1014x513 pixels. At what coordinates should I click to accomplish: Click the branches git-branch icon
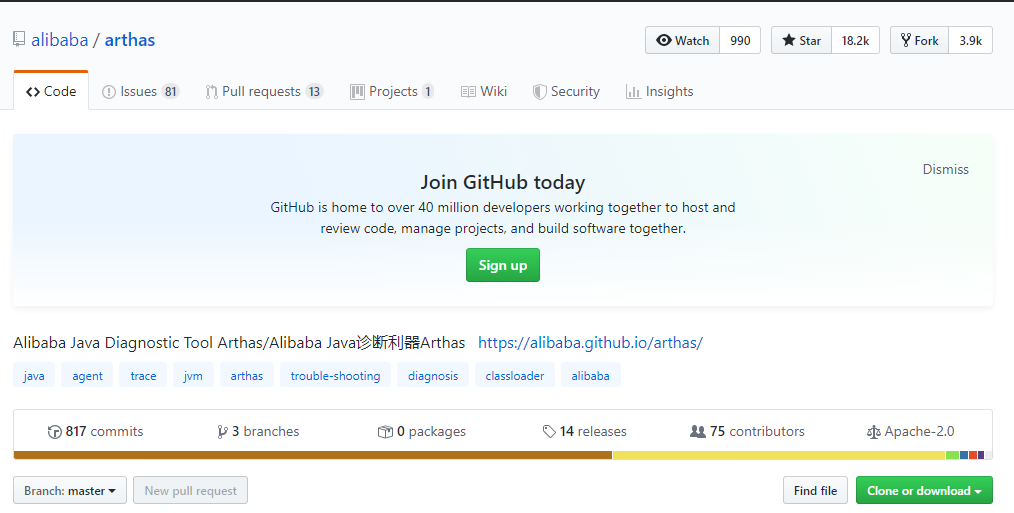pos(222,431)
